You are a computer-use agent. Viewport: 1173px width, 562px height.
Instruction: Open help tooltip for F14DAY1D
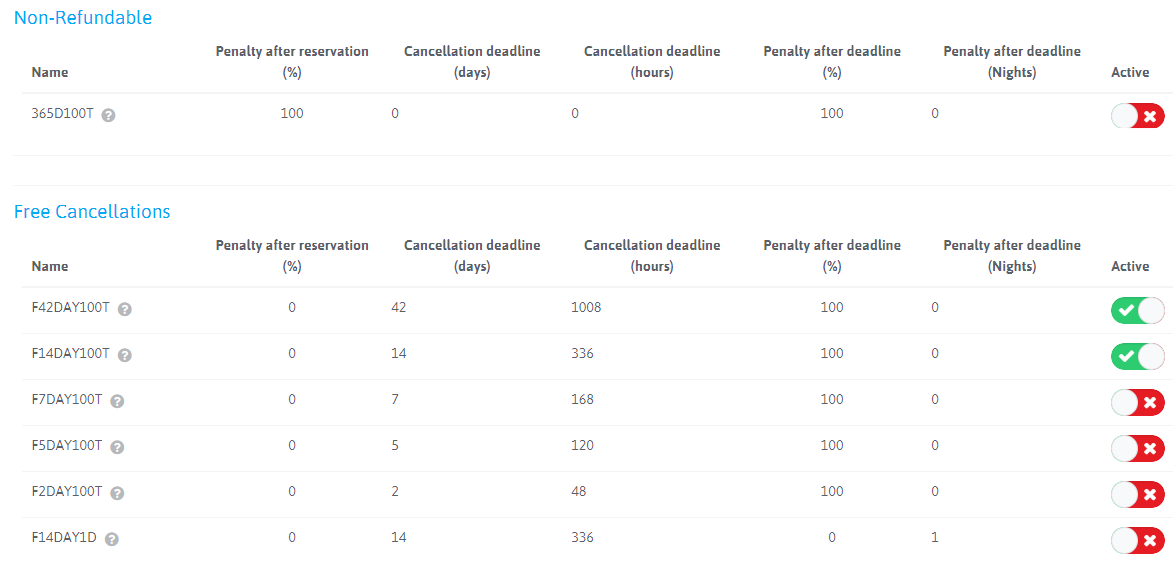(112, 539)
